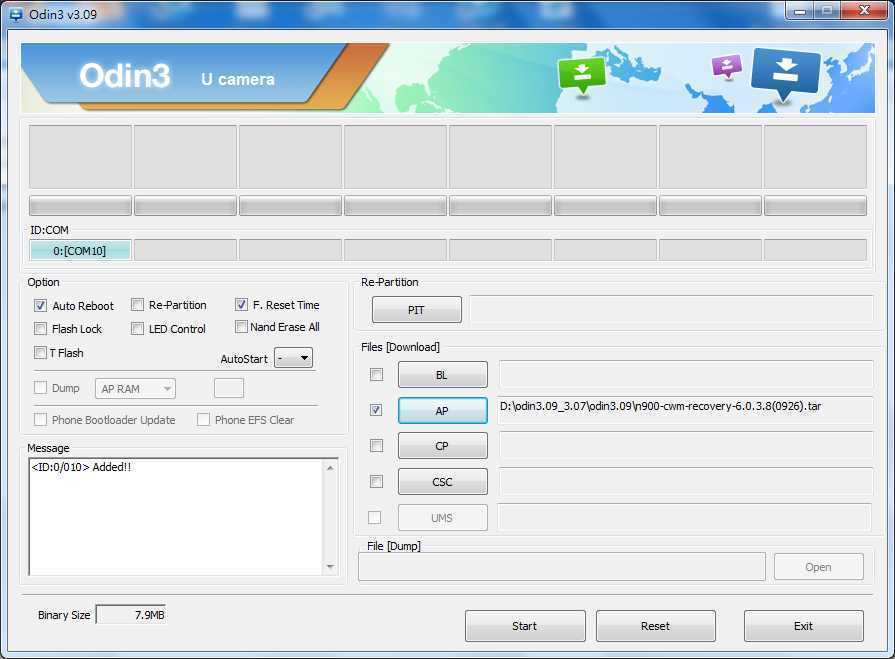
Task: Enable the T Flash checkbox
Action: click(41, 353)
